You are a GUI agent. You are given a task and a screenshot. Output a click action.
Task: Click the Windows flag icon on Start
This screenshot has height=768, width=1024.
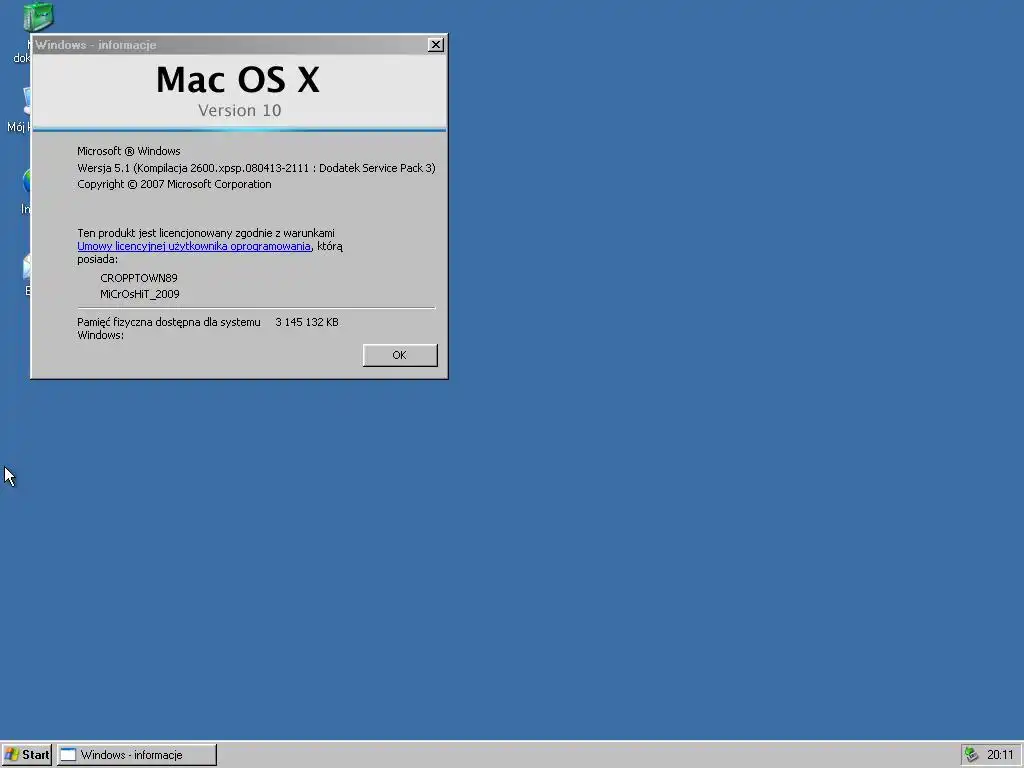click(12, 755)
